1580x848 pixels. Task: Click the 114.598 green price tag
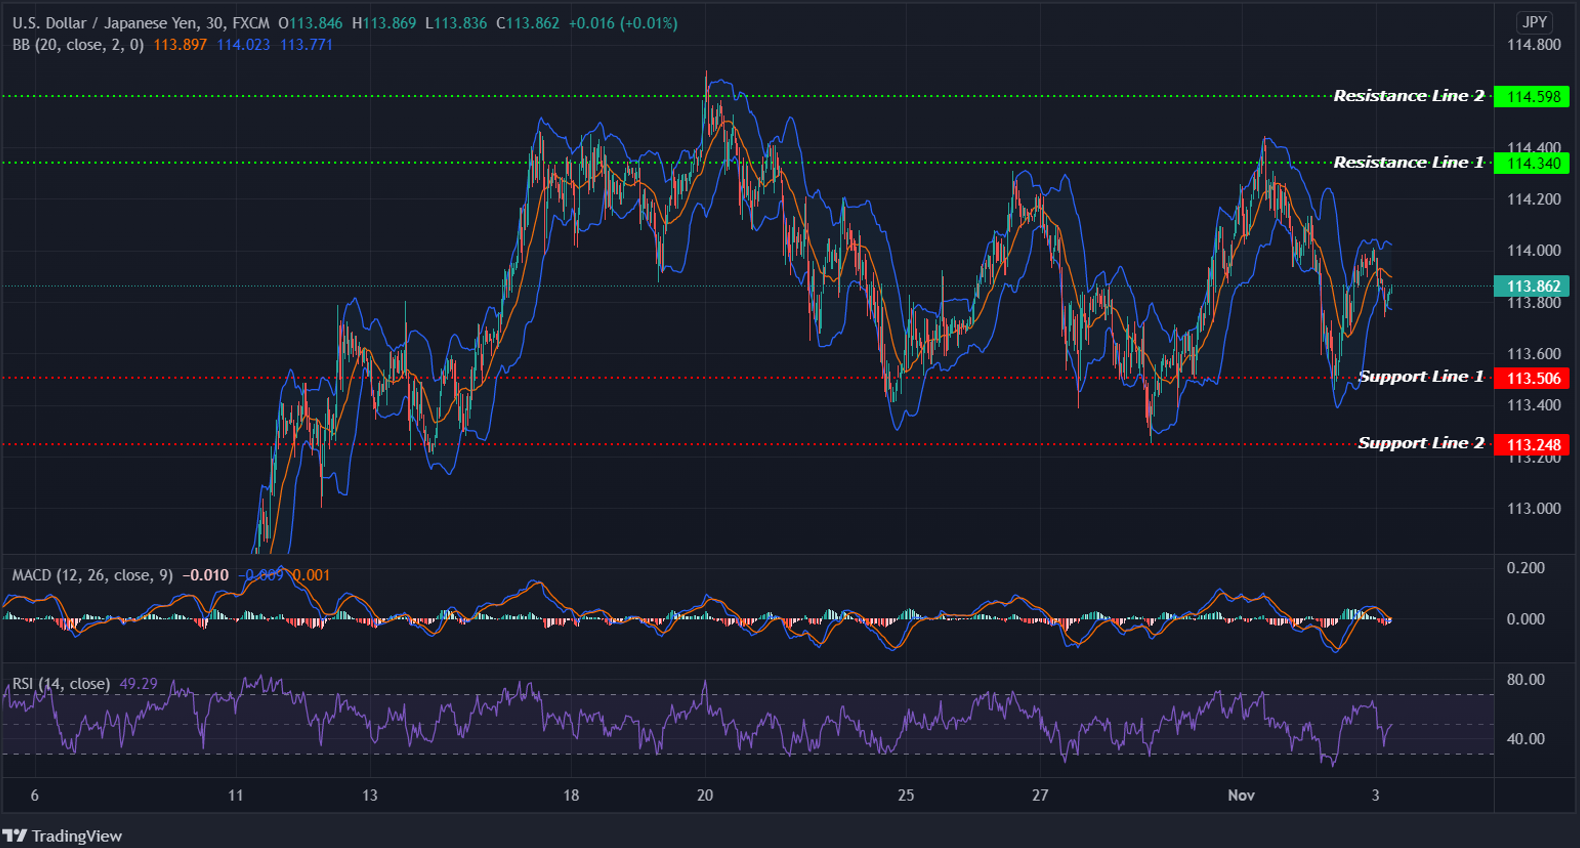click(x=1532, y=97)
